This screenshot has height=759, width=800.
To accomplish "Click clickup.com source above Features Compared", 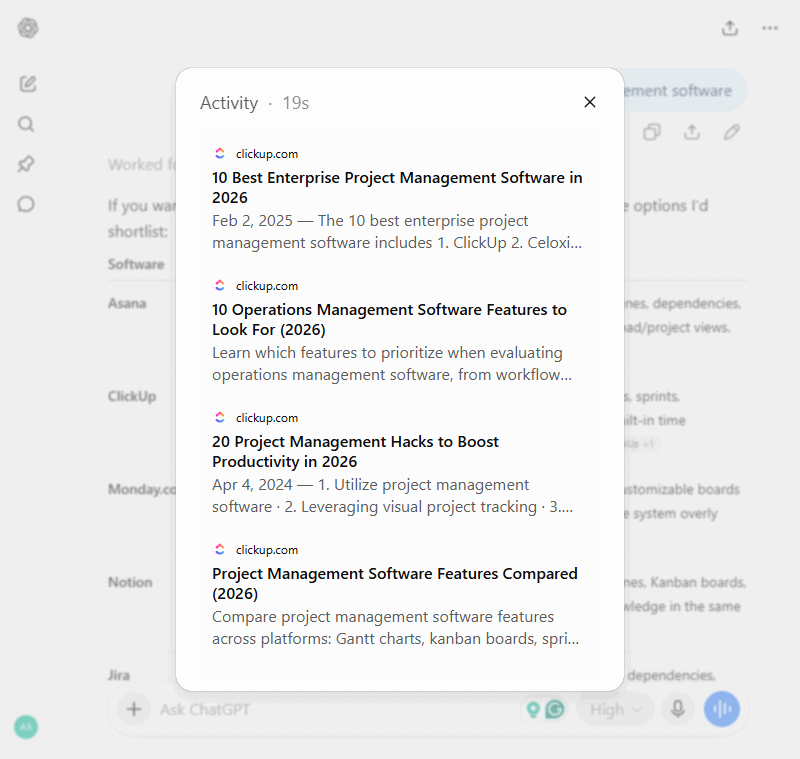I will [267, 550].
